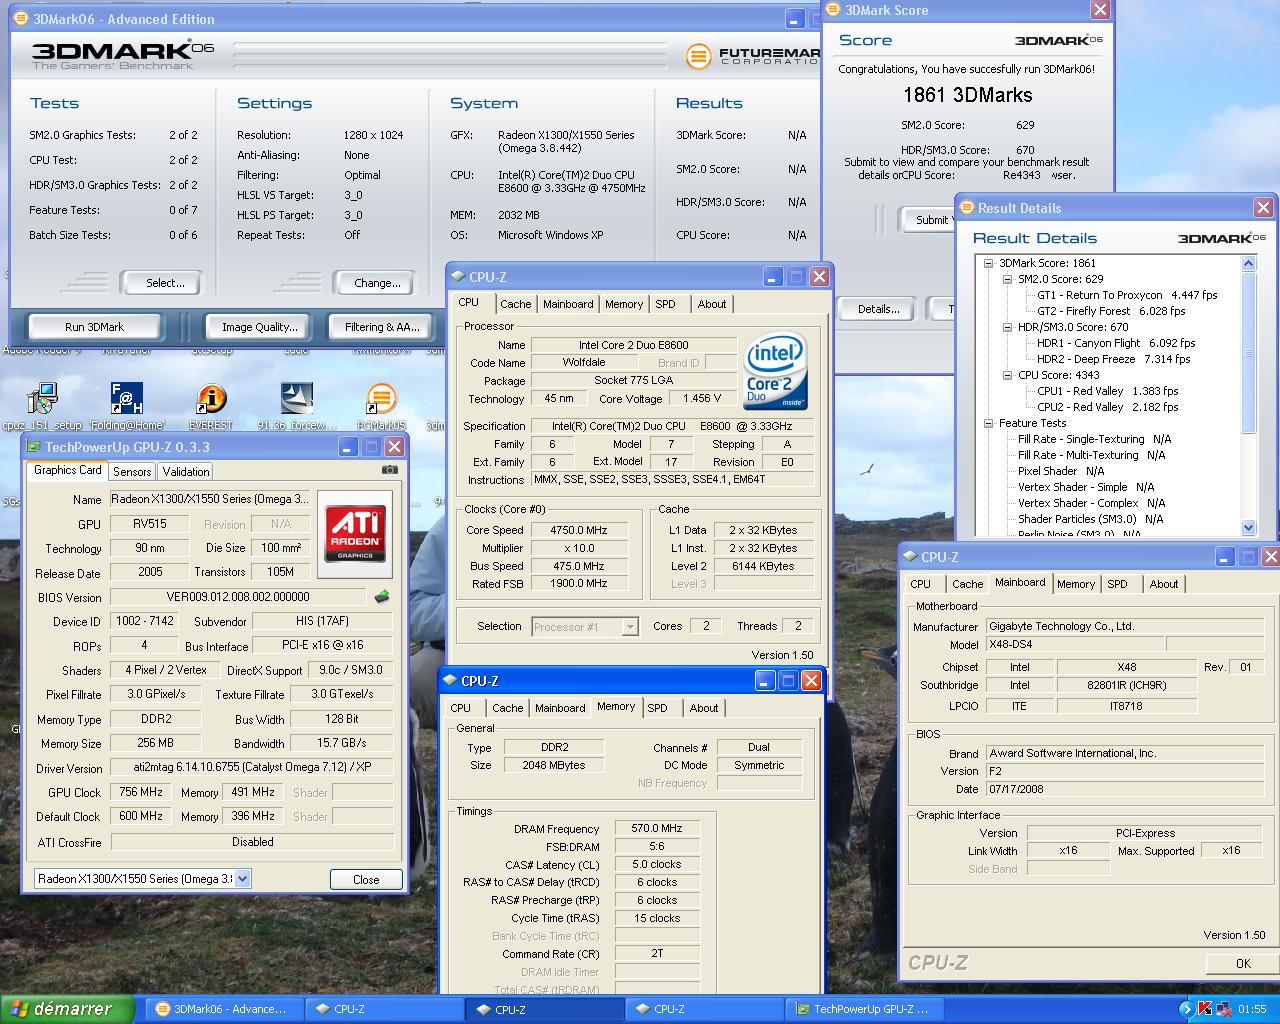The image size is (1280, 1024).
Task: Click the ATI Radeon logo in GPU-Z
Action: [355, 533]
